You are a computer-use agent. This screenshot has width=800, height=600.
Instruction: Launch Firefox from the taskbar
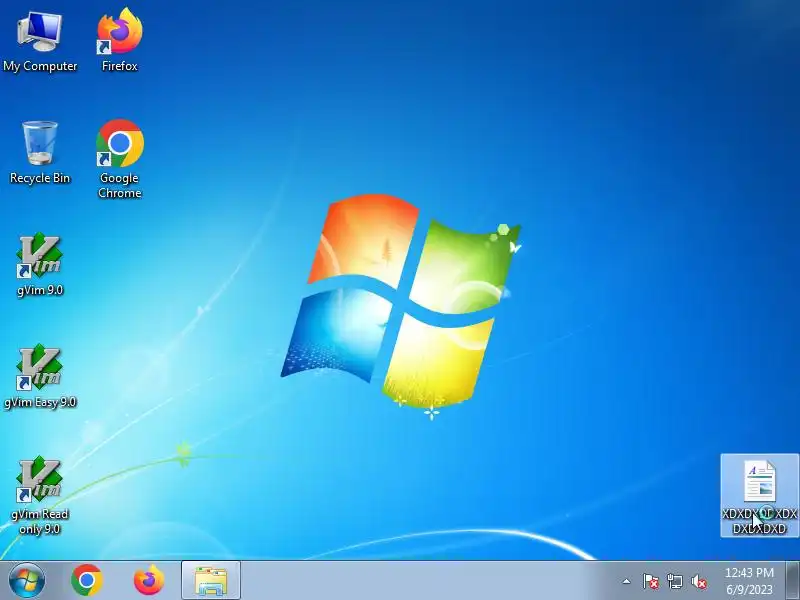point(149,581)
